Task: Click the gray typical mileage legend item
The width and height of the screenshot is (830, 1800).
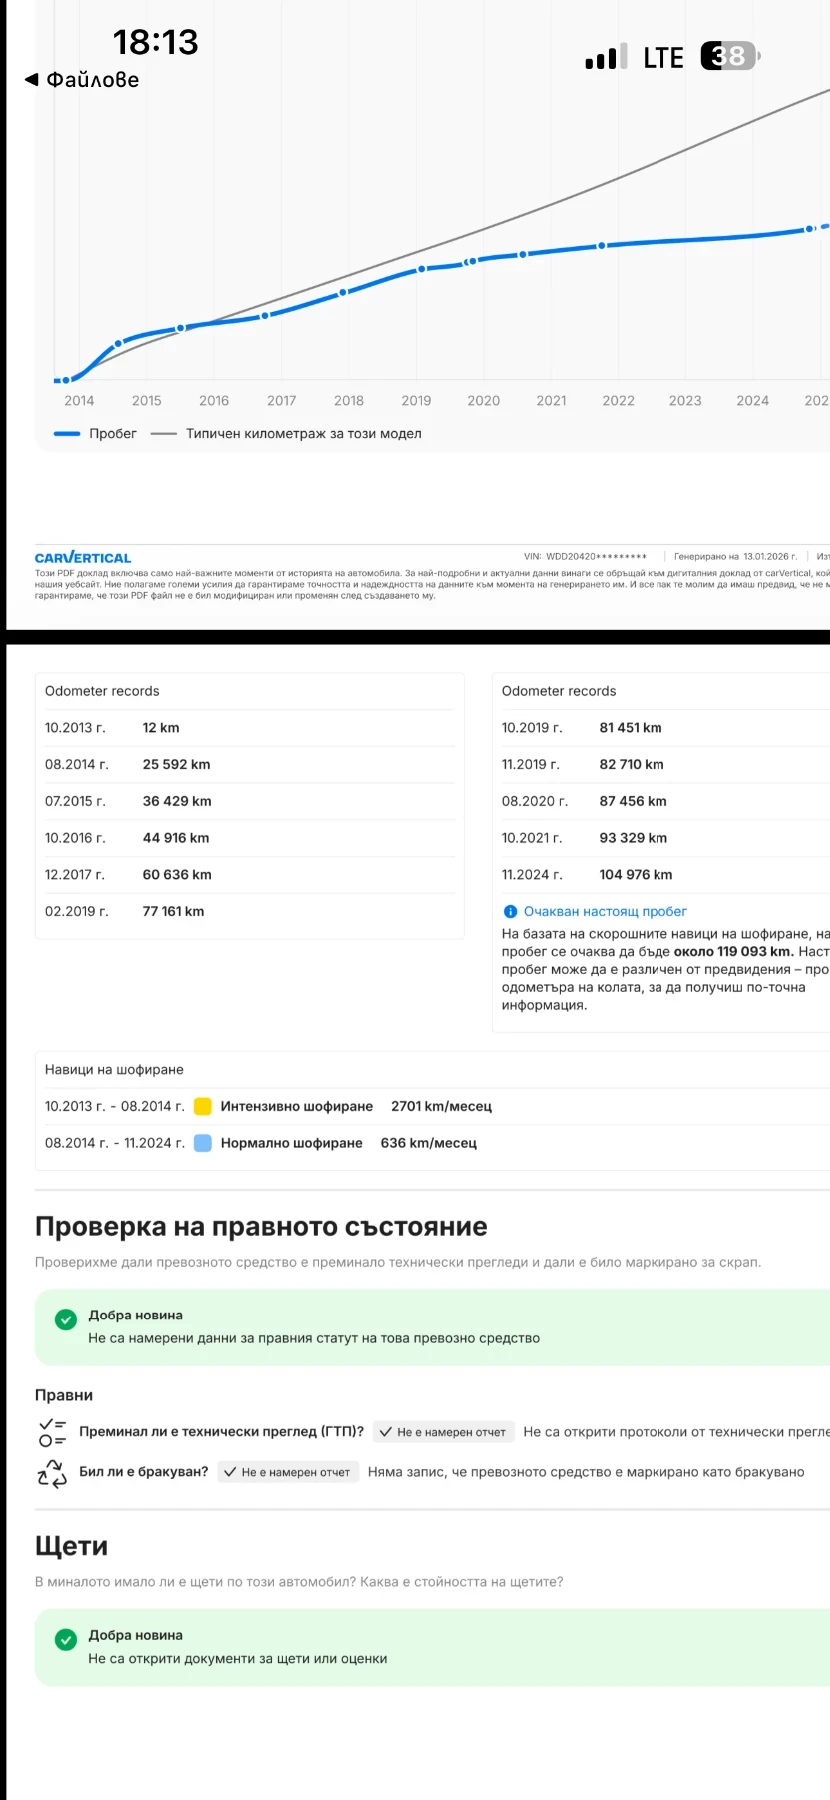Action: tap(286, 434)
